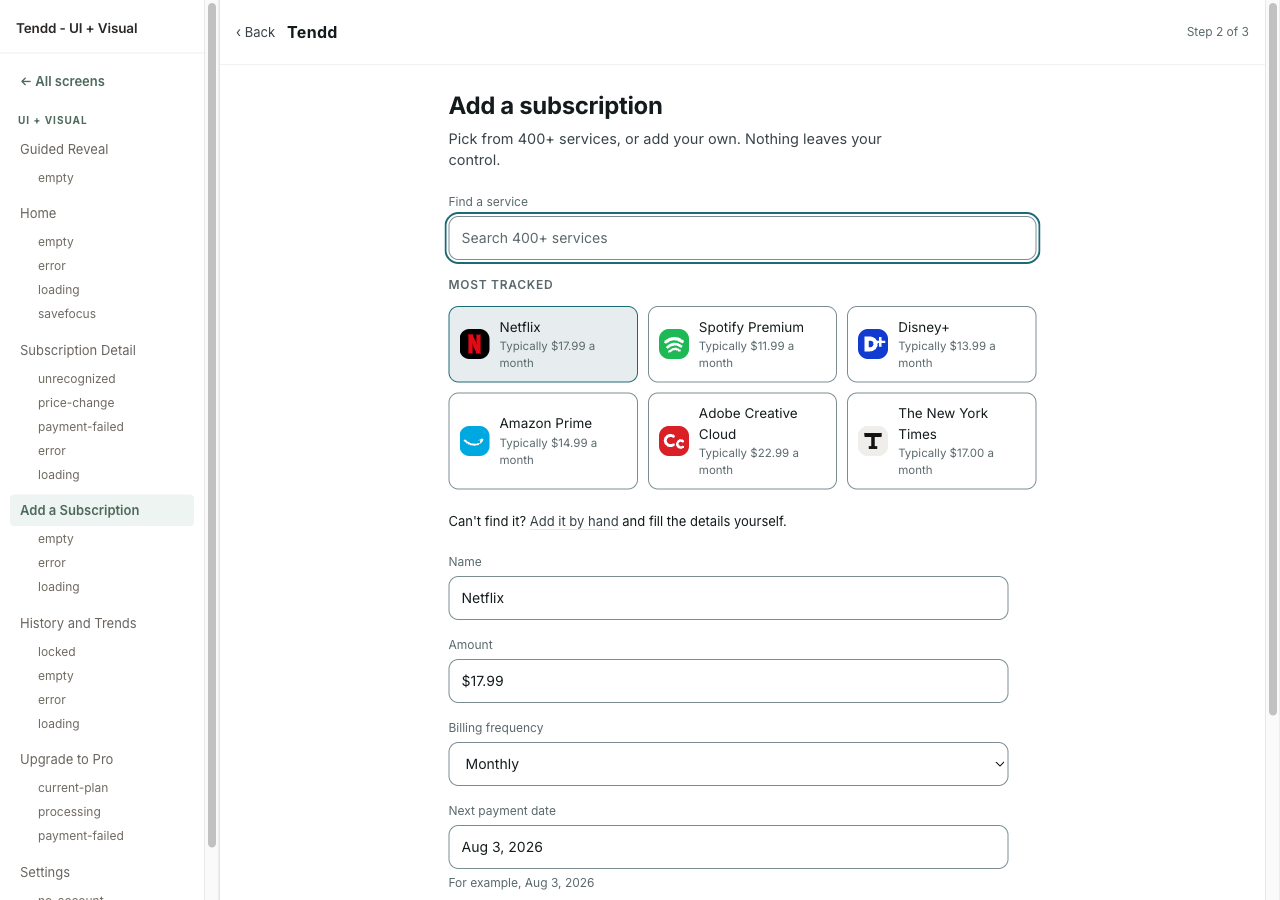This screenshot has width=1280, height=900.
Task: Open the highlighted Add a Subscription item
Action: (102, 510)
